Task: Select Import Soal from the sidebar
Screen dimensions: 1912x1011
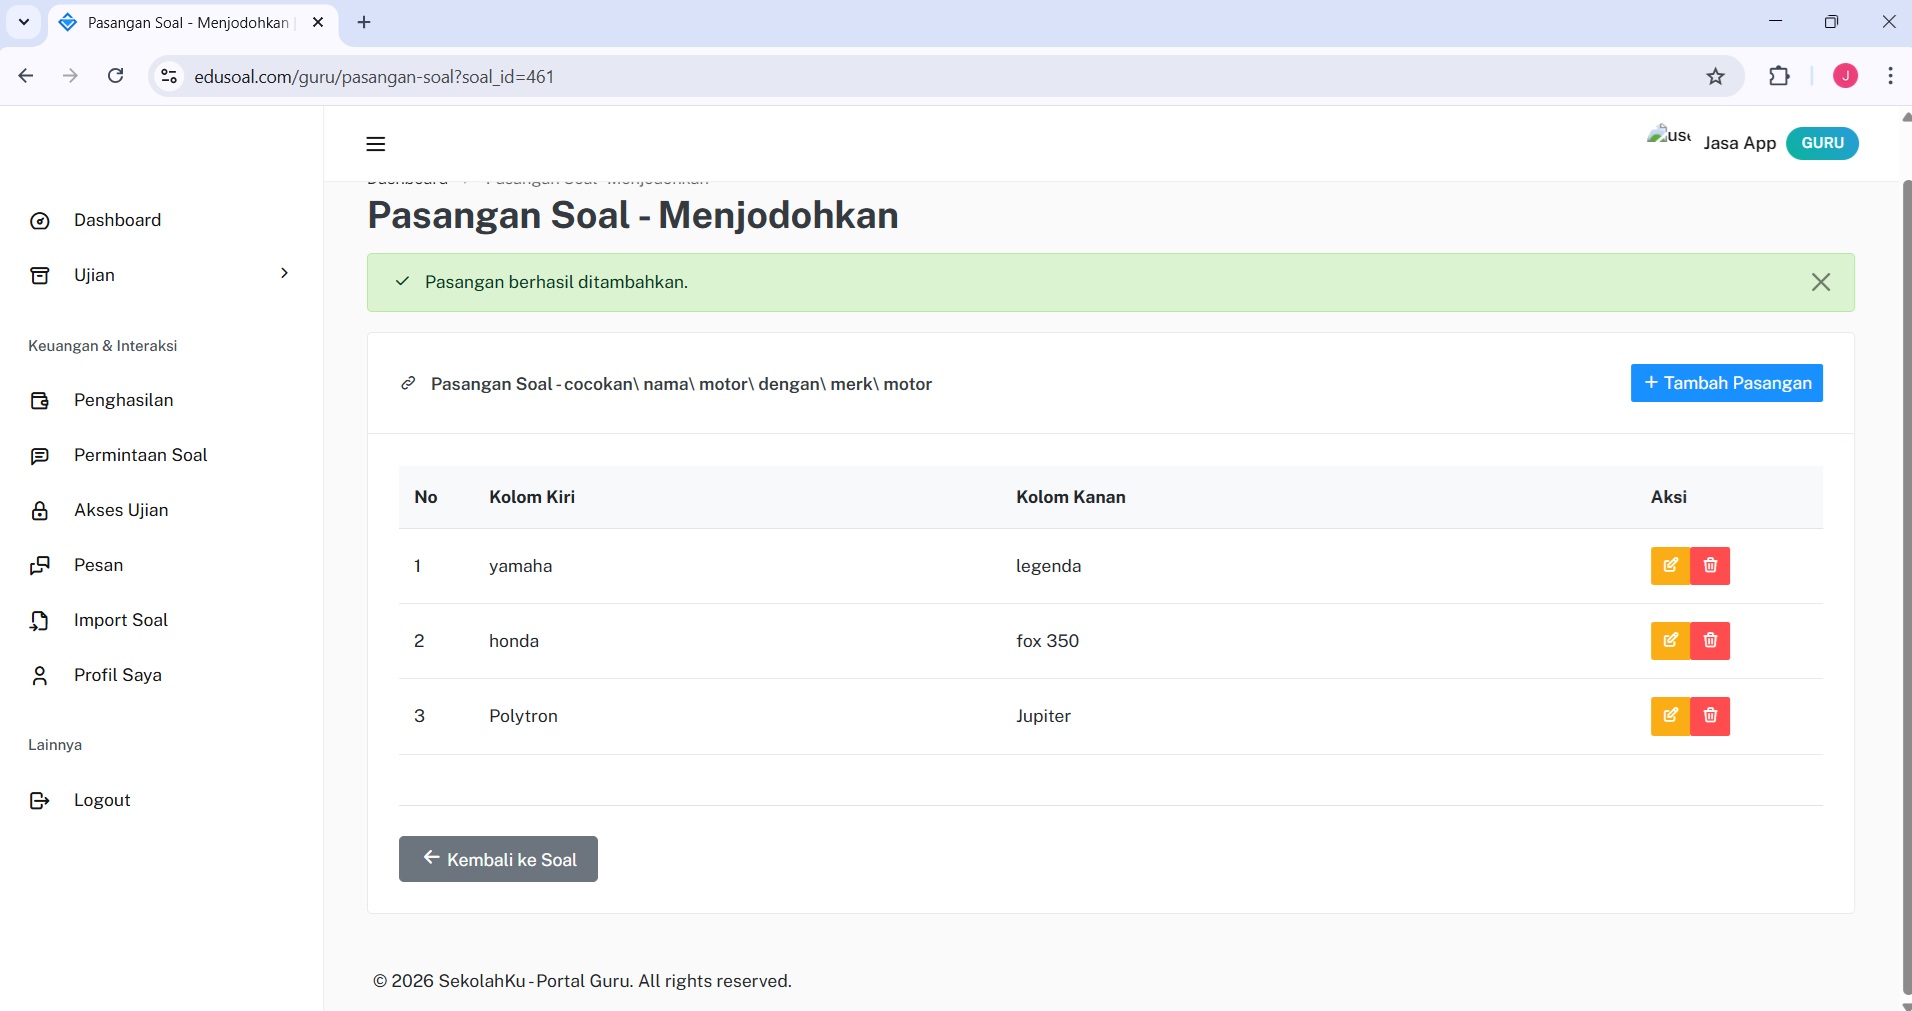Action: tap(119, 620)
